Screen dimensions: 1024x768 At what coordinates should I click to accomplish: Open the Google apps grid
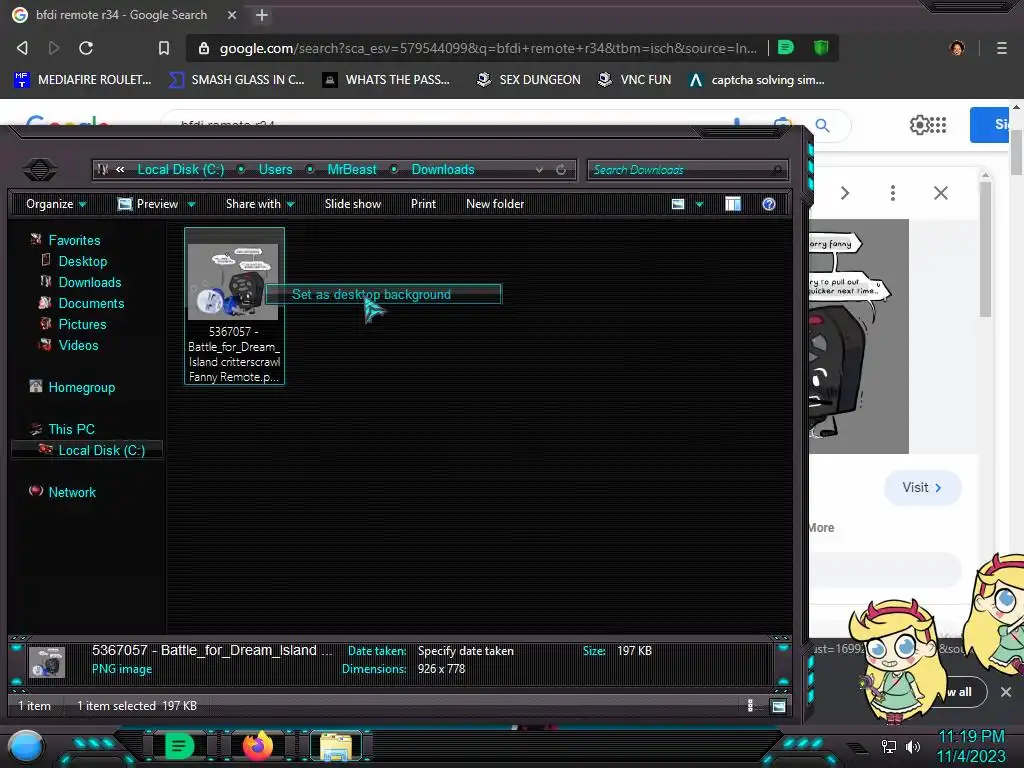coord(938,125)
